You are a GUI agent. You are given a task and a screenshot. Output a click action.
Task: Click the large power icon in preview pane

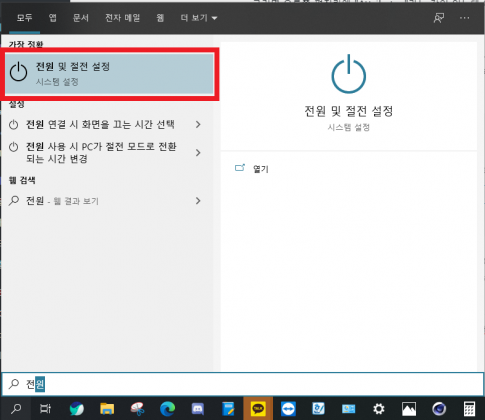click(348, 74)
